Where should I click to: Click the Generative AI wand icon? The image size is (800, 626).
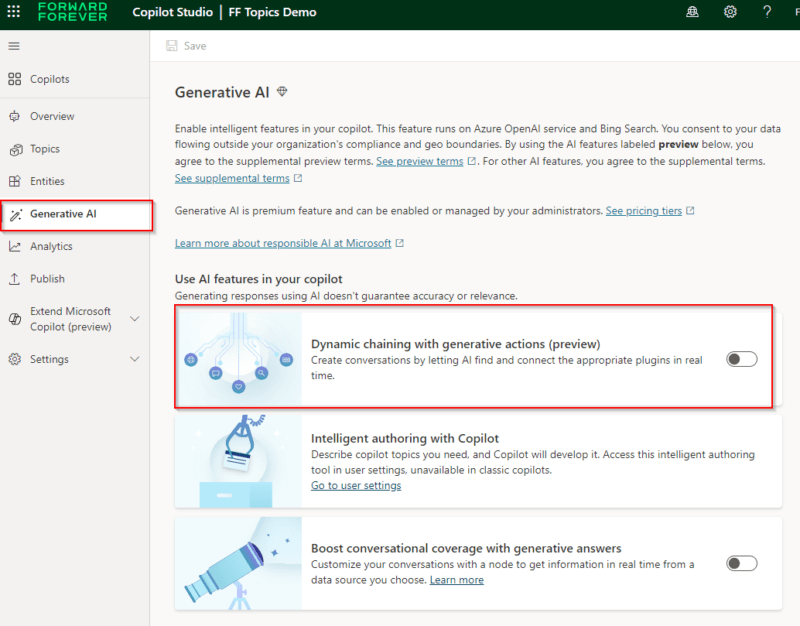[x=16, y=214]
